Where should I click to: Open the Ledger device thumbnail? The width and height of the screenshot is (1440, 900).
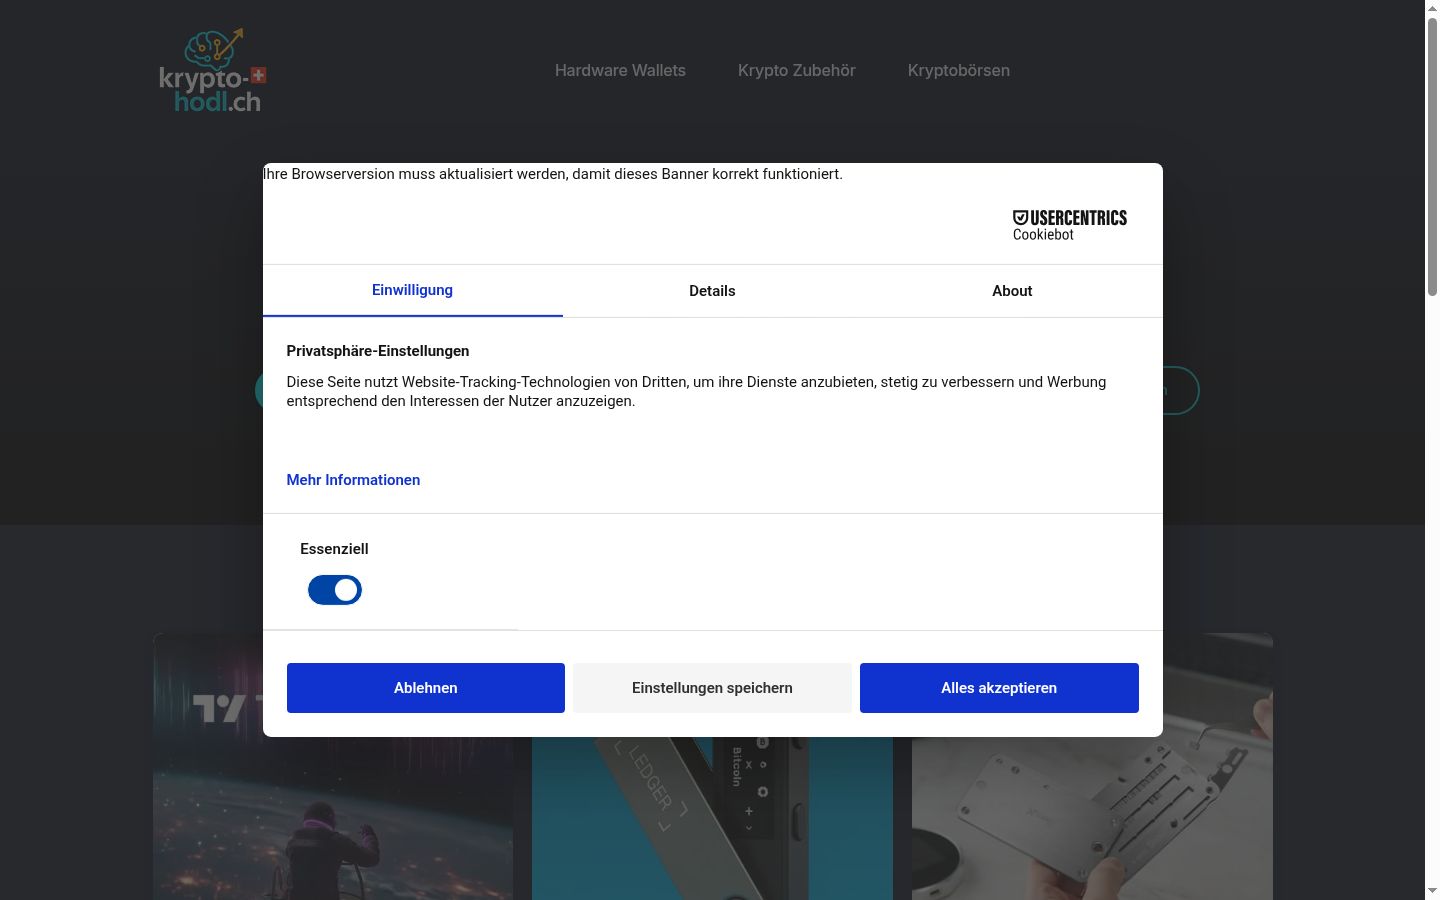(712, 818)
